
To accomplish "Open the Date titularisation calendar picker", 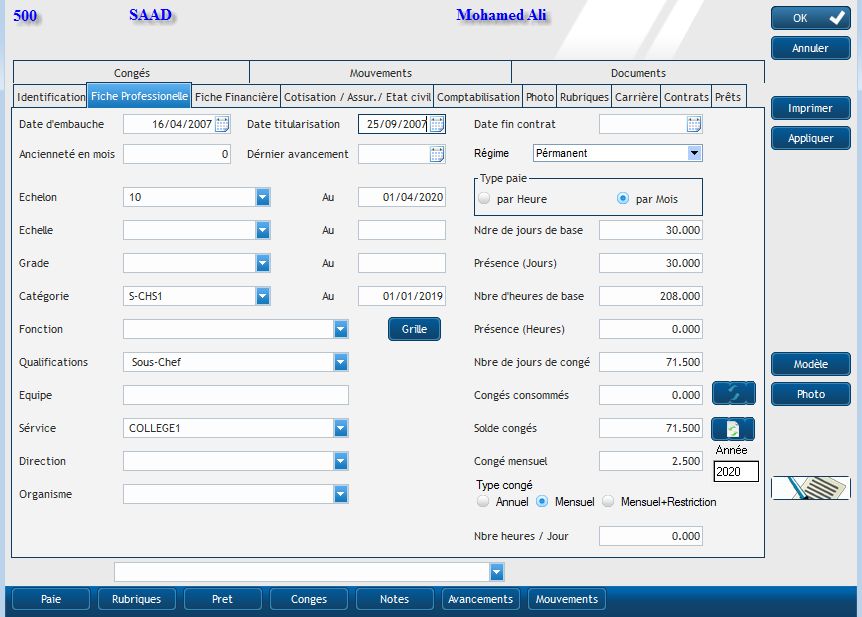I will click(437, 124).
